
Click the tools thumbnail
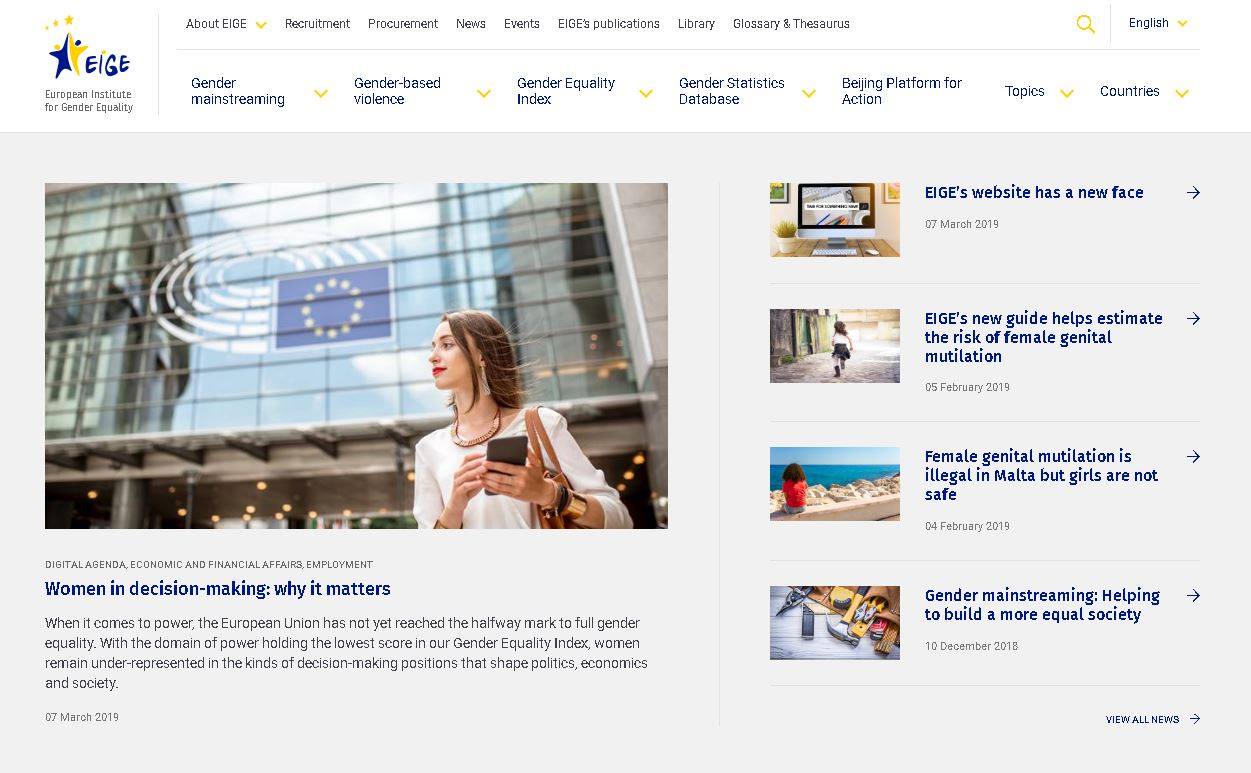tap(835, 623)
